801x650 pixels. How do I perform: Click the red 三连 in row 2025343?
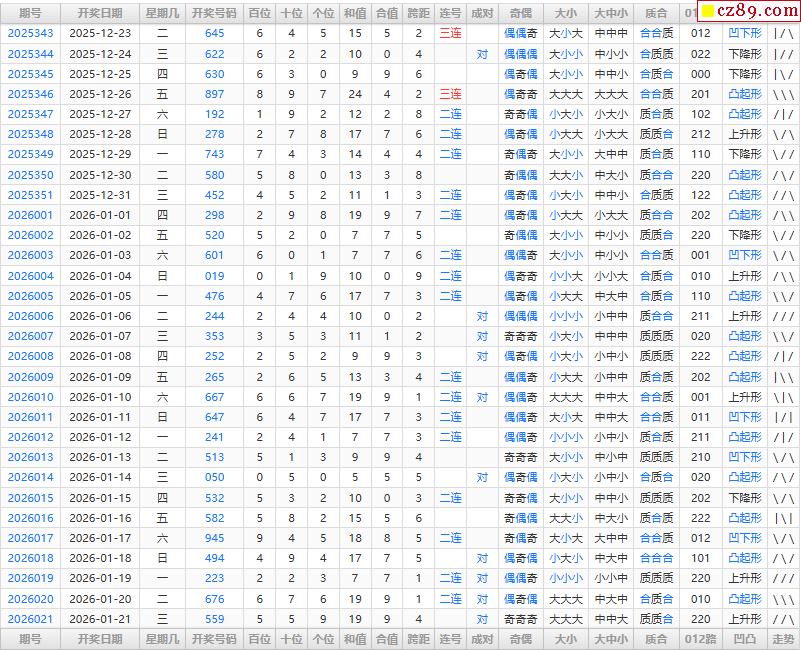coord(451,33)
